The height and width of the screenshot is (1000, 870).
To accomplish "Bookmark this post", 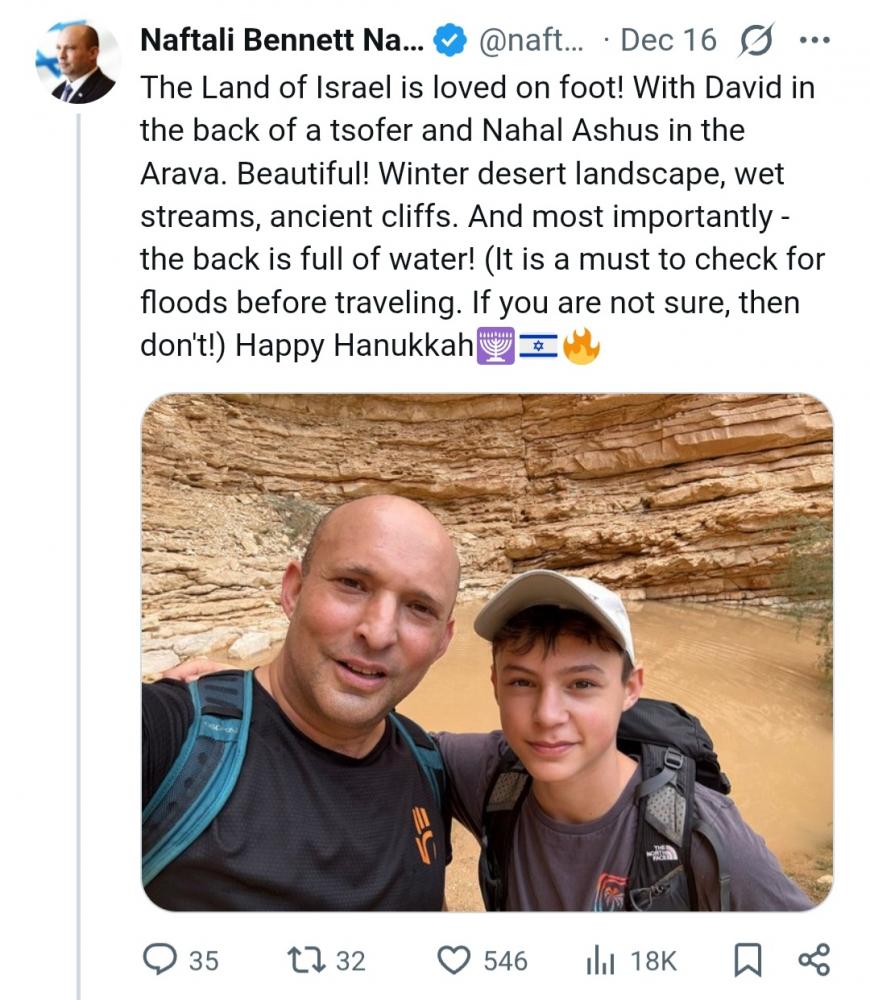I will [747, 961].
